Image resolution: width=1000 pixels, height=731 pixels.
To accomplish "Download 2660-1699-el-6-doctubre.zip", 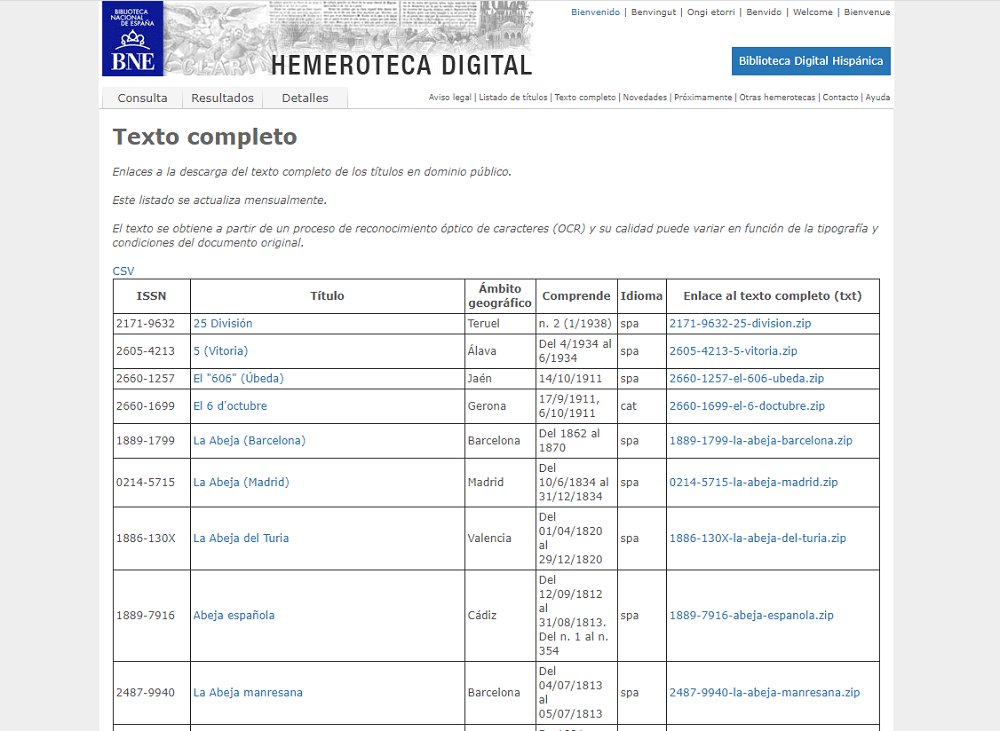I will coord(747,406).
